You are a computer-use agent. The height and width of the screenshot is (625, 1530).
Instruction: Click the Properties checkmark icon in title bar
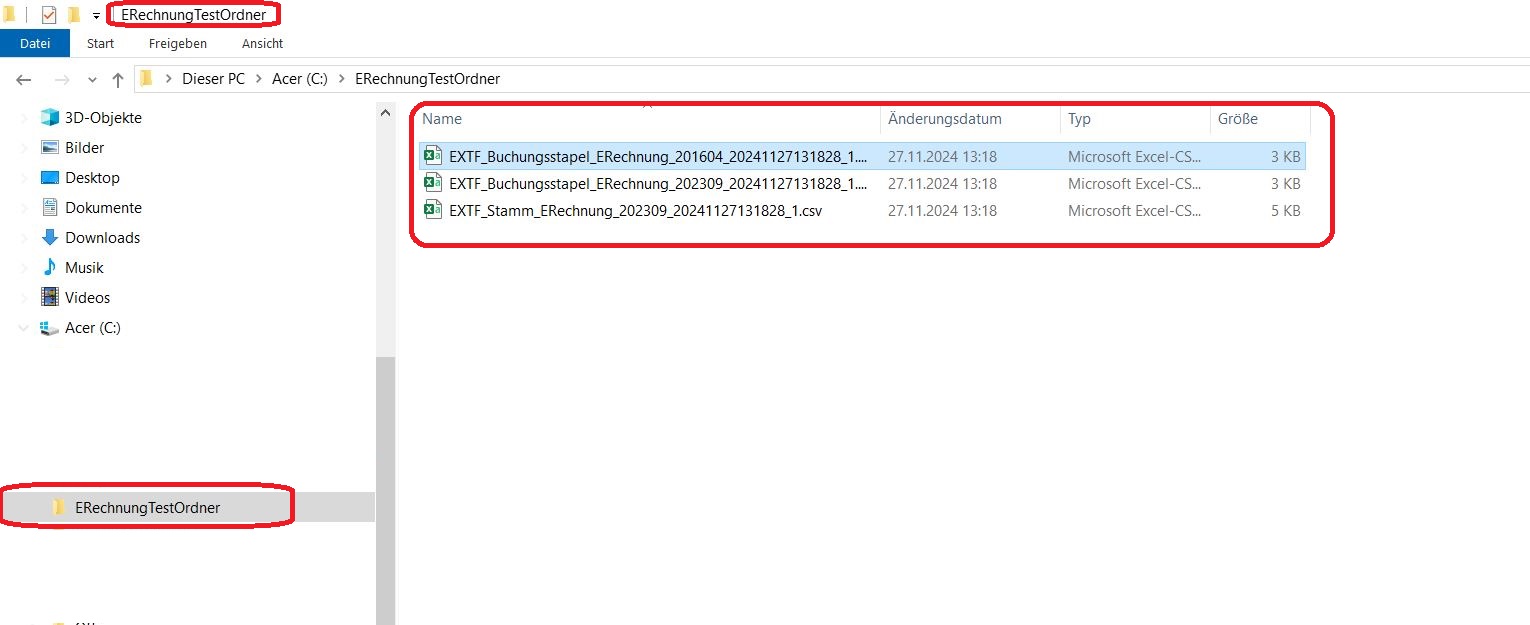[x=49, y=15]
